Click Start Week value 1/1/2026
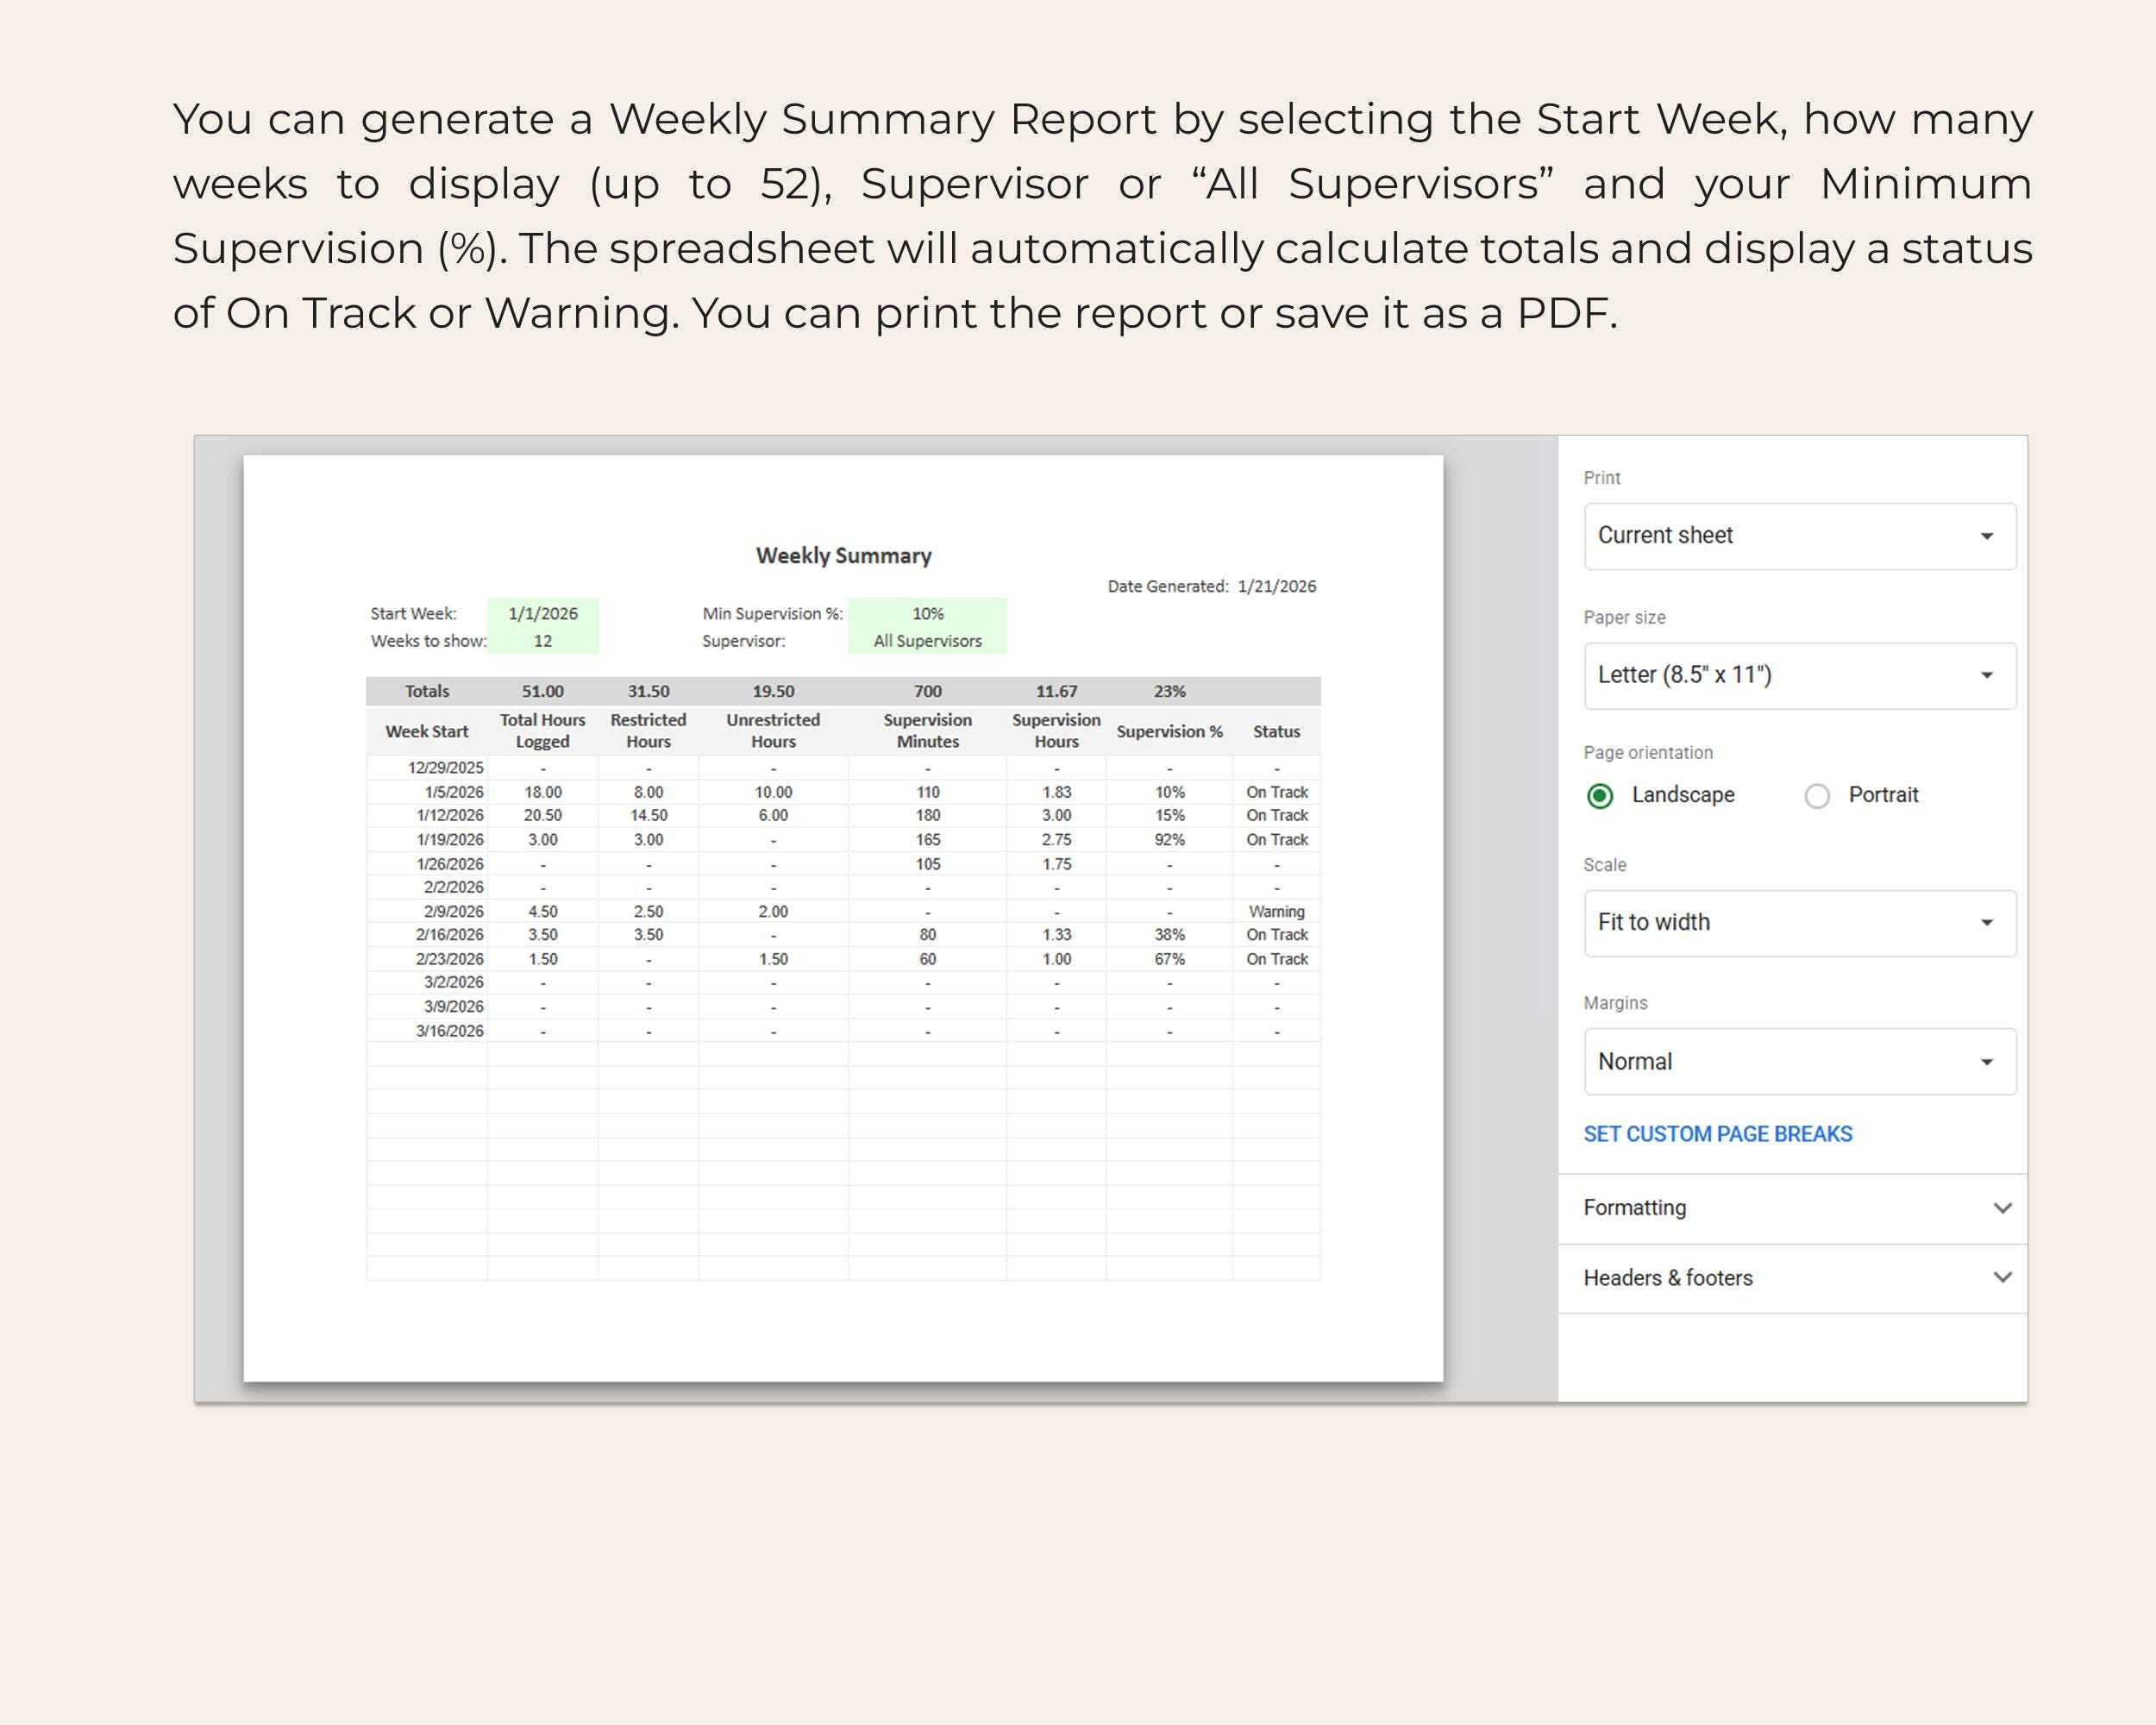 pyautogui.click(x=542, y=614)
